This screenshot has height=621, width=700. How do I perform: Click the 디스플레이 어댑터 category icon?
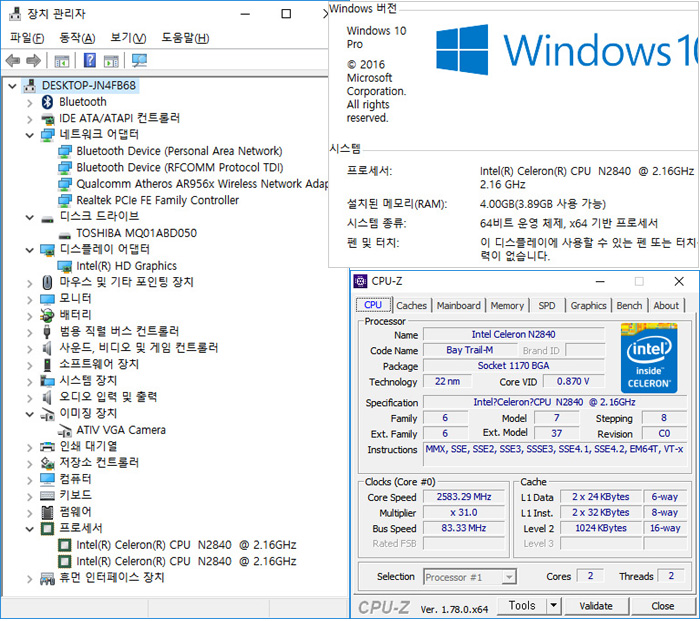47,250
